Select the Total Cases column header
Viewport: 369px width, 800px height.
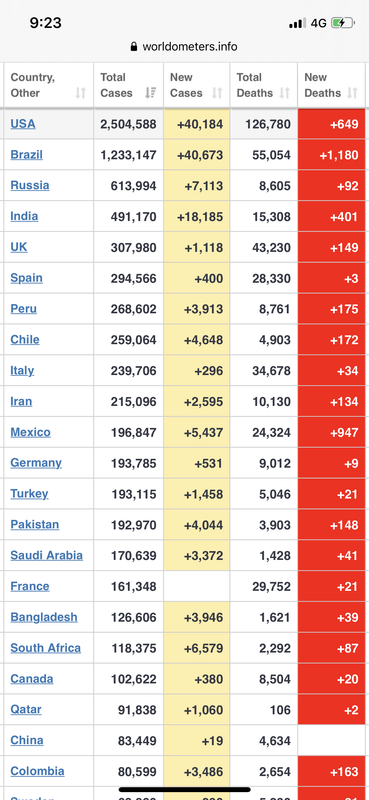coord(129,85)
